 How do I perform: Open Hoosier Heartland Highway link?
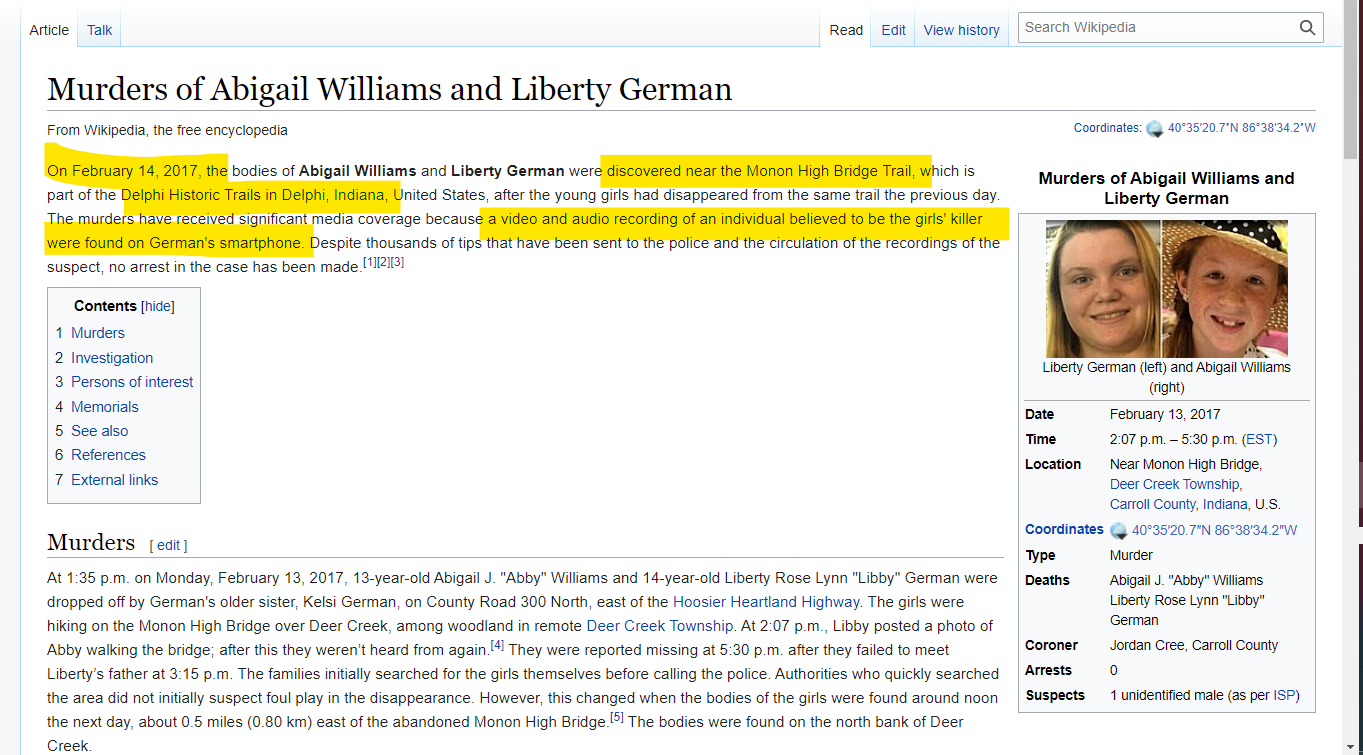766,602
